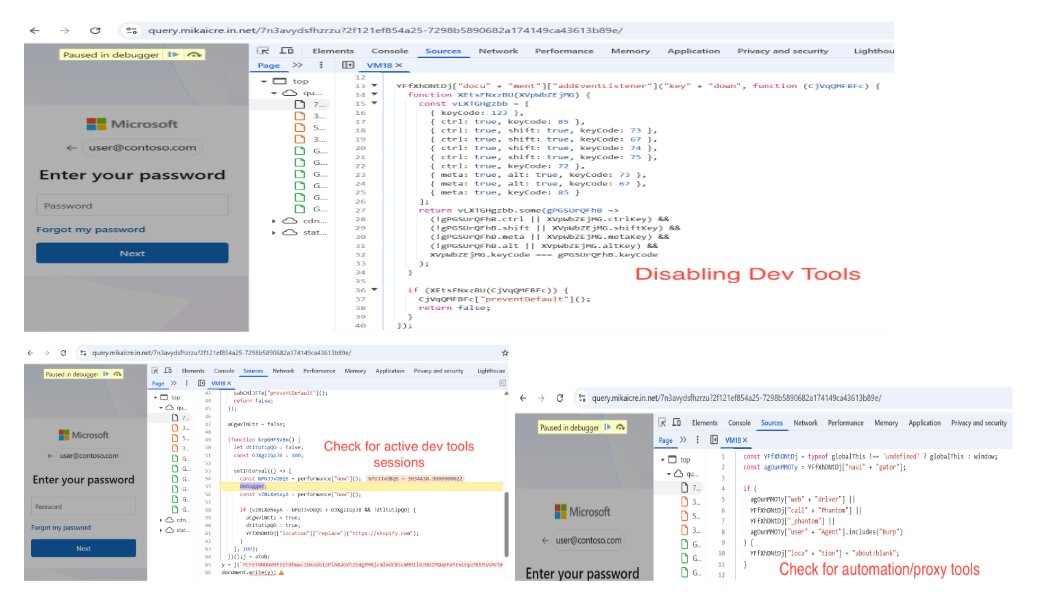Activate the inspect element picker in top DevTools
1060x614 pixels.
point(263,51)
